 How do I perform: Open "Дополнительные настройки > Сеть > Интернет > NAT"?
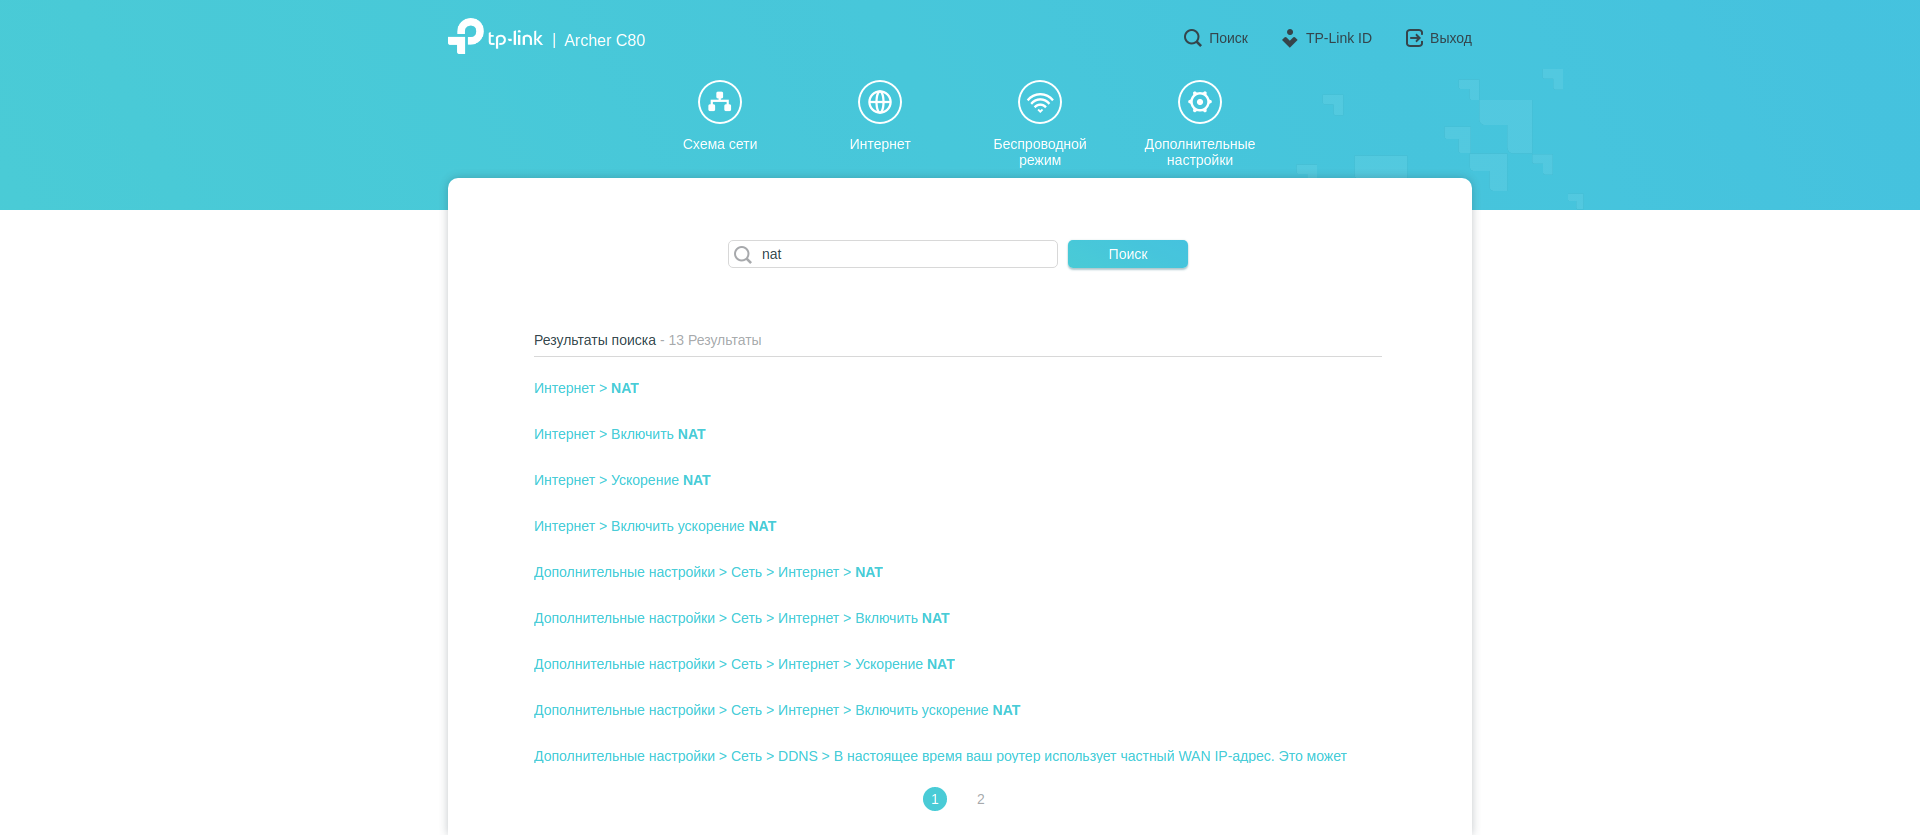click(x=708, y=572)
